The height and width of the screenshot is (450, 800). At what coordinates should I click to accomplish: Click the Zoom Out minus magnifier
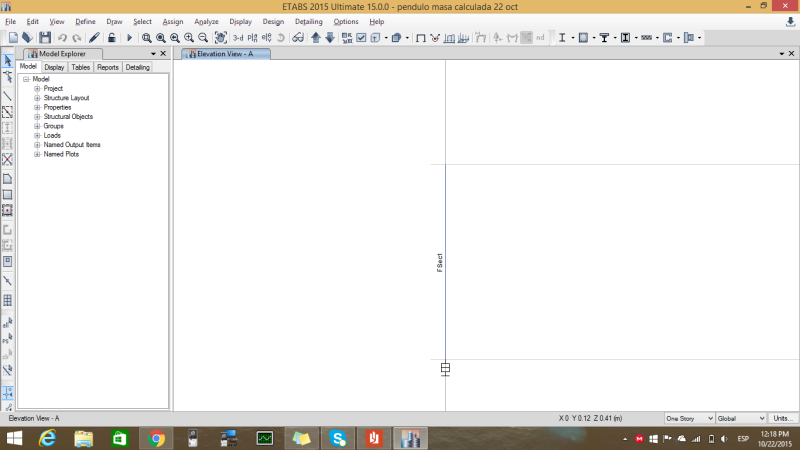tap(203, 38)
